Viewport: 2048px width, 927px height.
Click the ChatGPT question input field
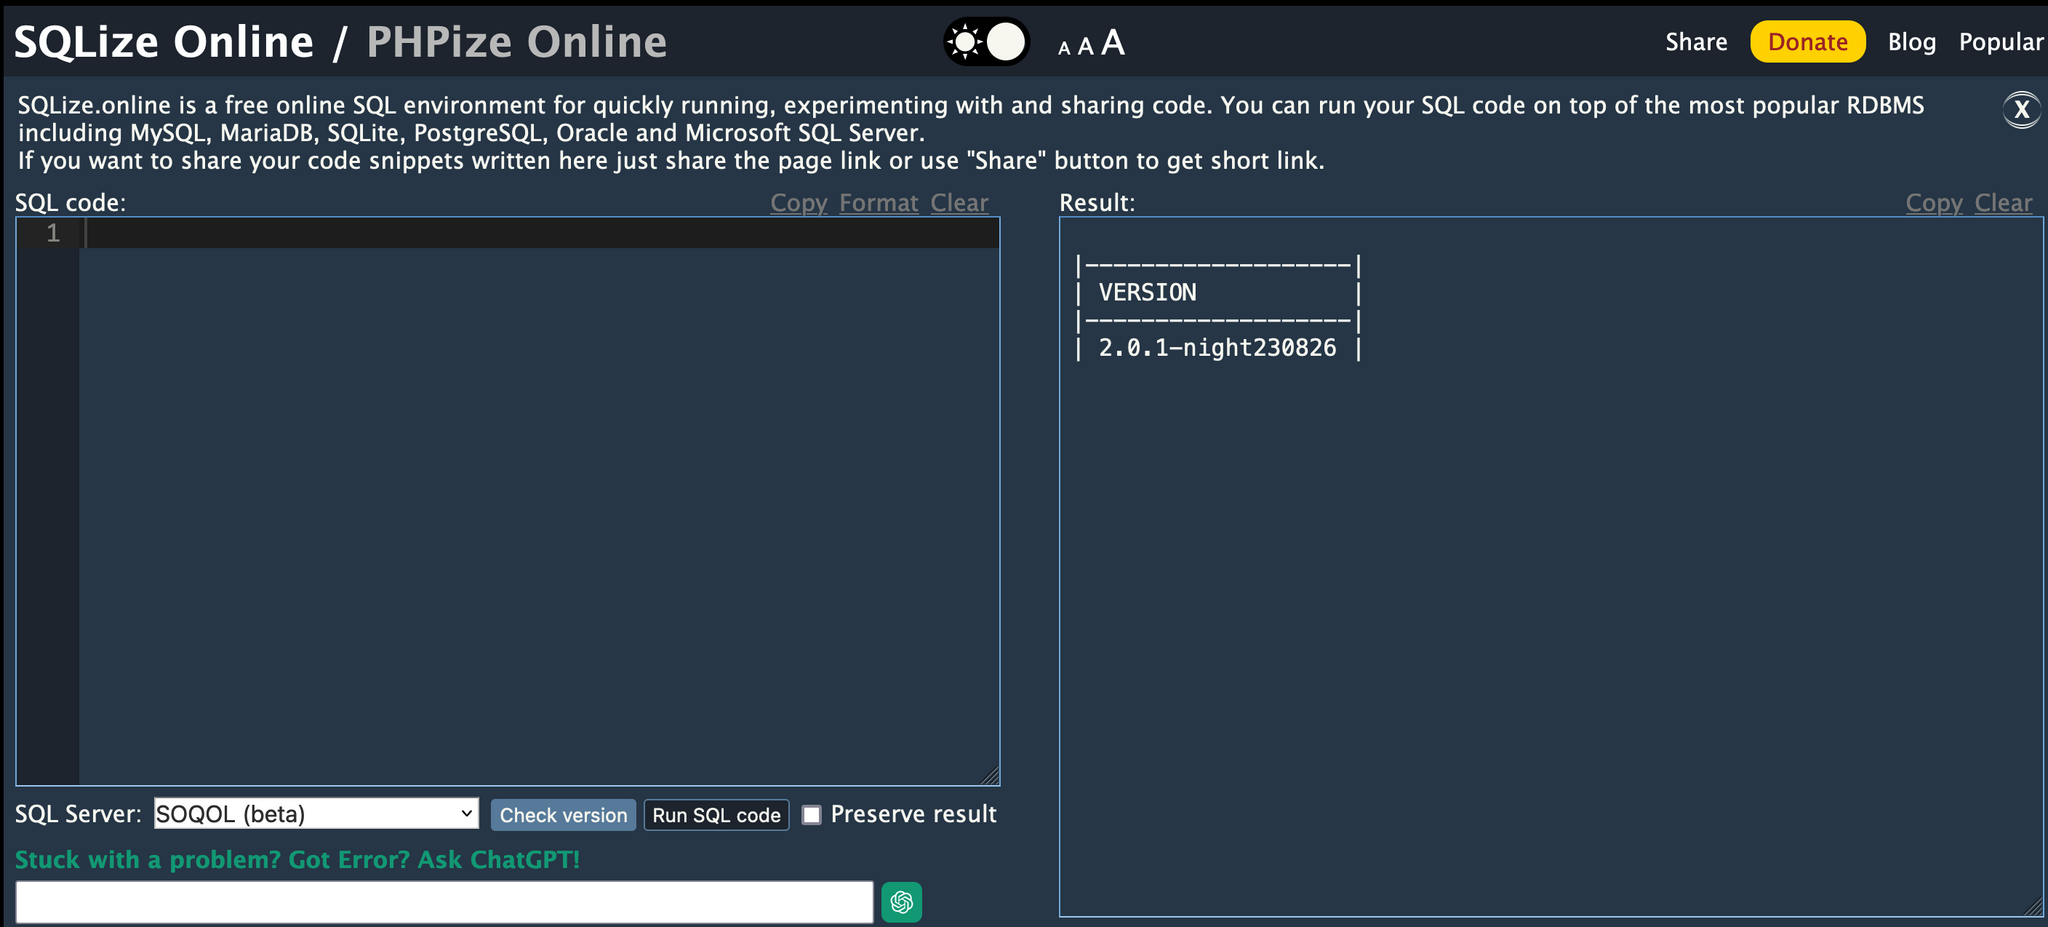tap(444, 902)
